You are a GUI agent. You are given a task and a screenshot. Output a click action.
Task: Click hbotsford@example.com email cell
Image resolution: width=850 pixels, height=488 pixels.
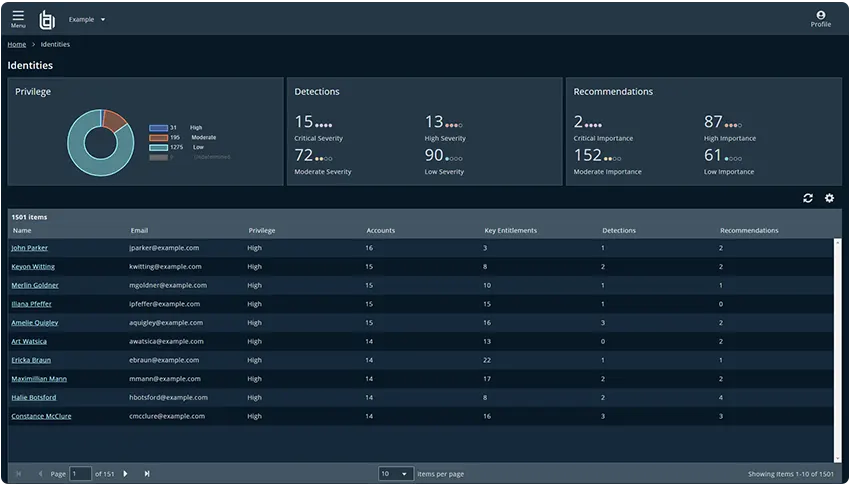point(169,397)
